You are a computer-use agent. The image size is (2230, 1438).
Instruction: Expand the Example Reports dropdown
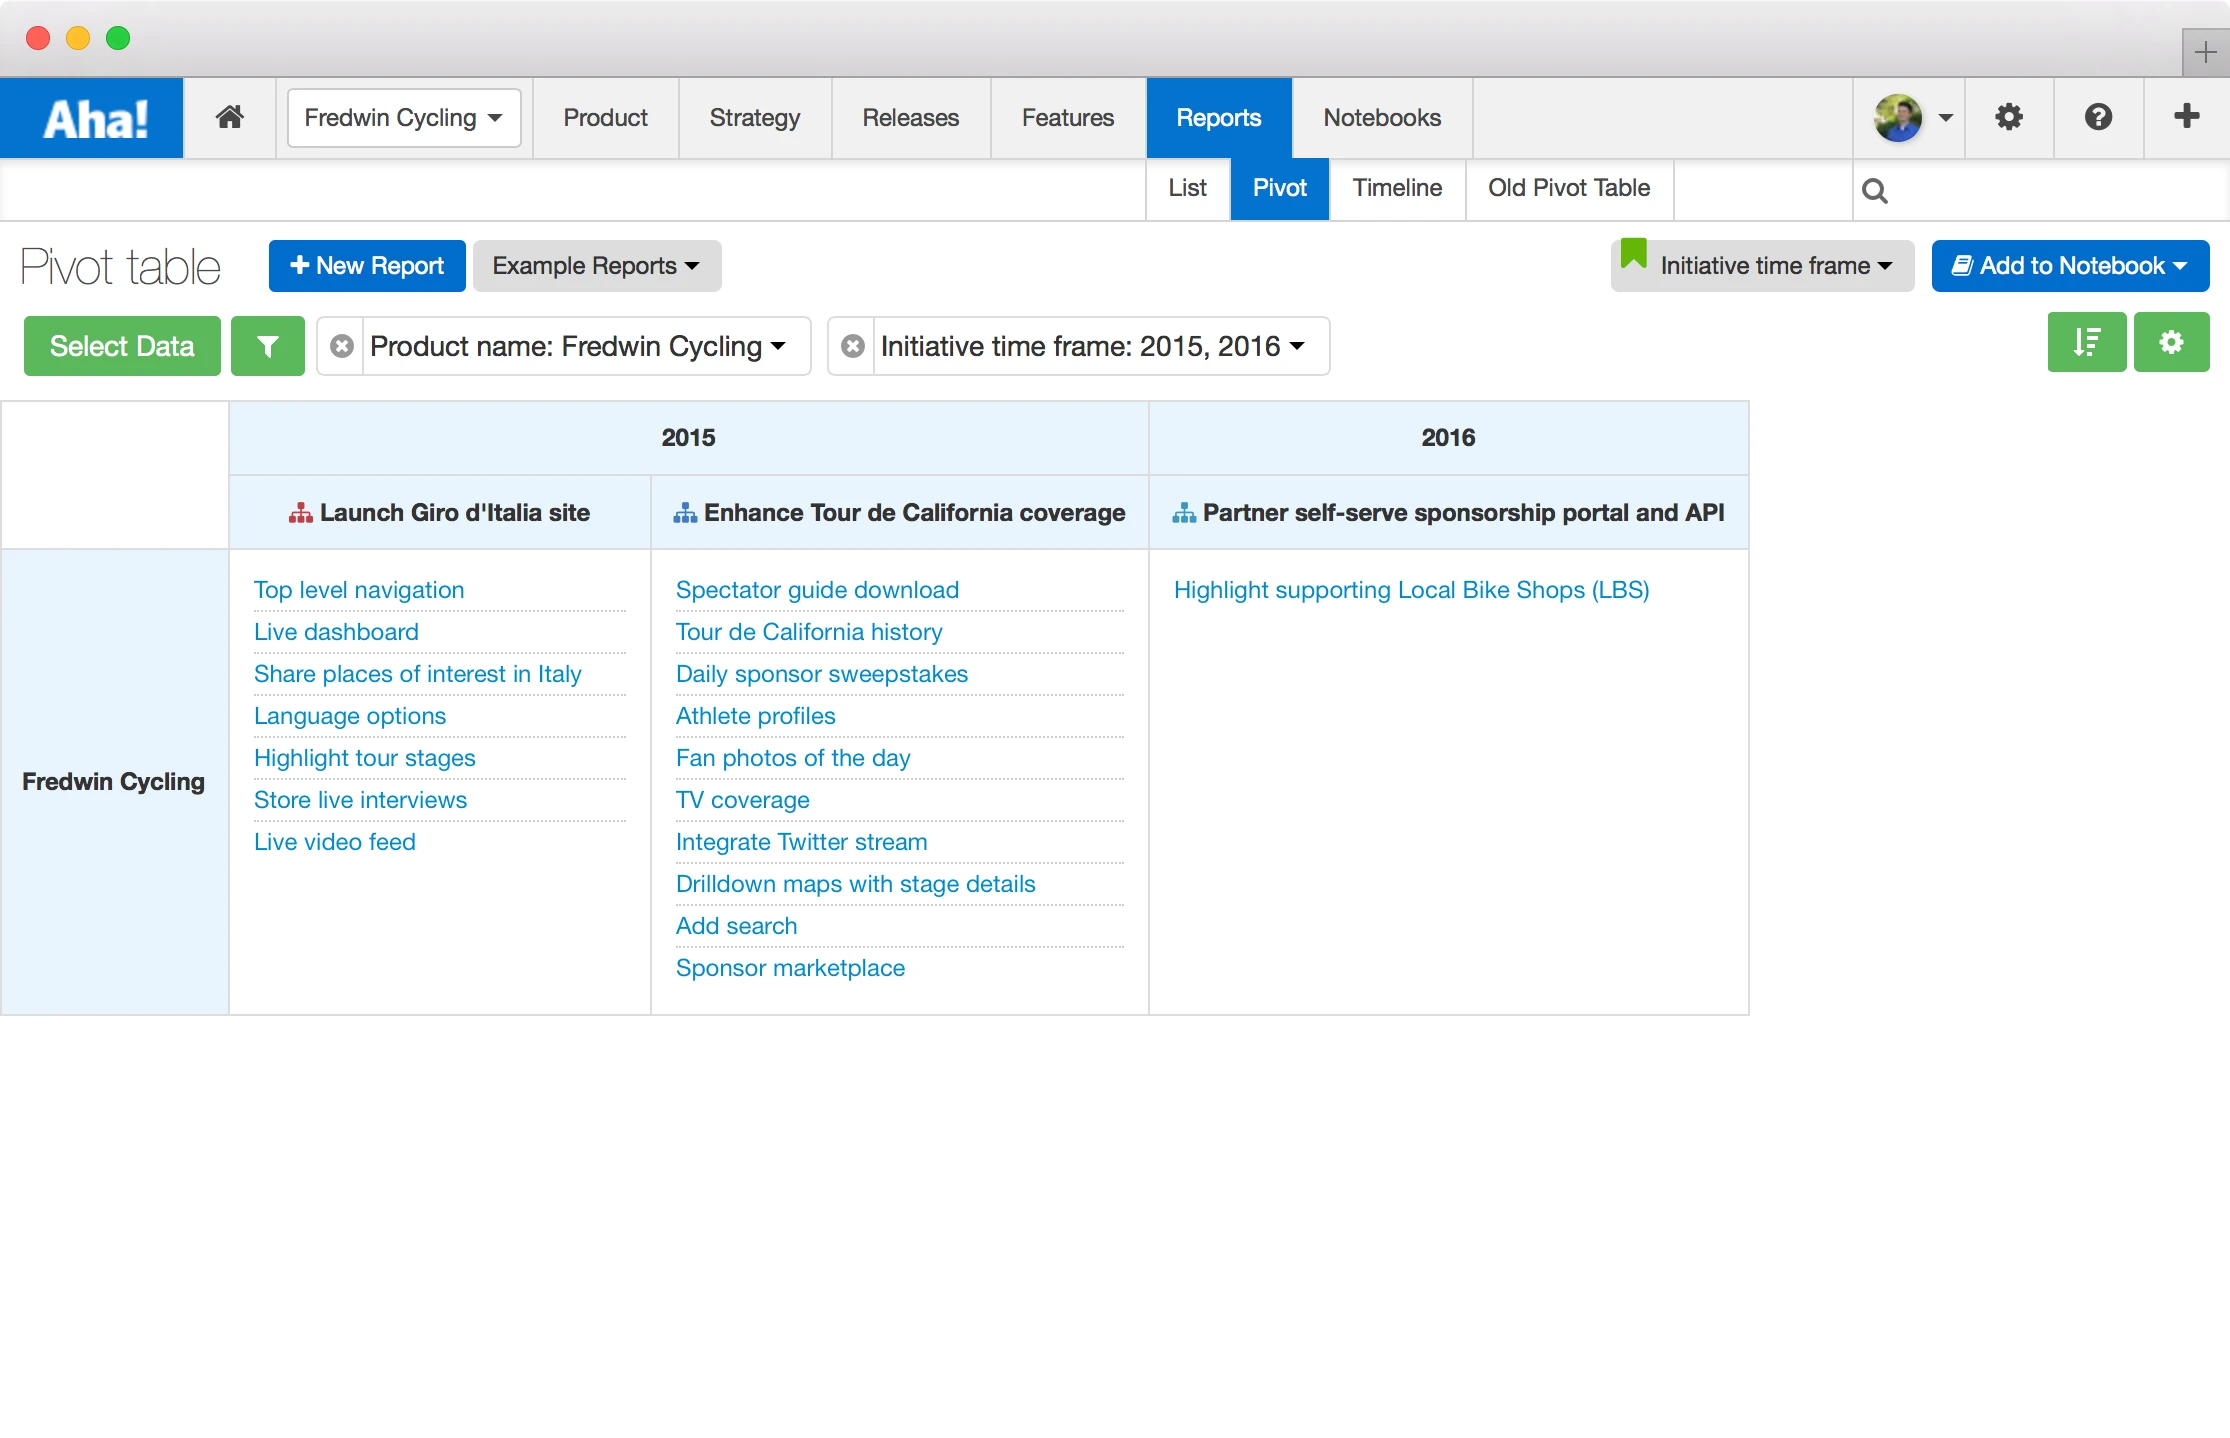(x=596, y=266)
